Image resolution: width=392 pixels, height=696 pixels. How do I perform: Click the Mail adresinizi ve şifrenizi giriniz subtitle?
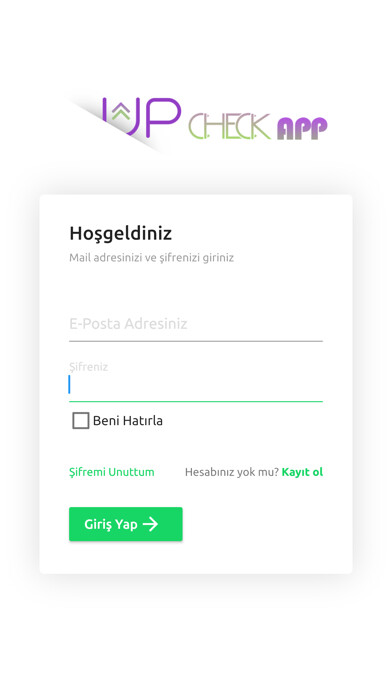(151, 257)
